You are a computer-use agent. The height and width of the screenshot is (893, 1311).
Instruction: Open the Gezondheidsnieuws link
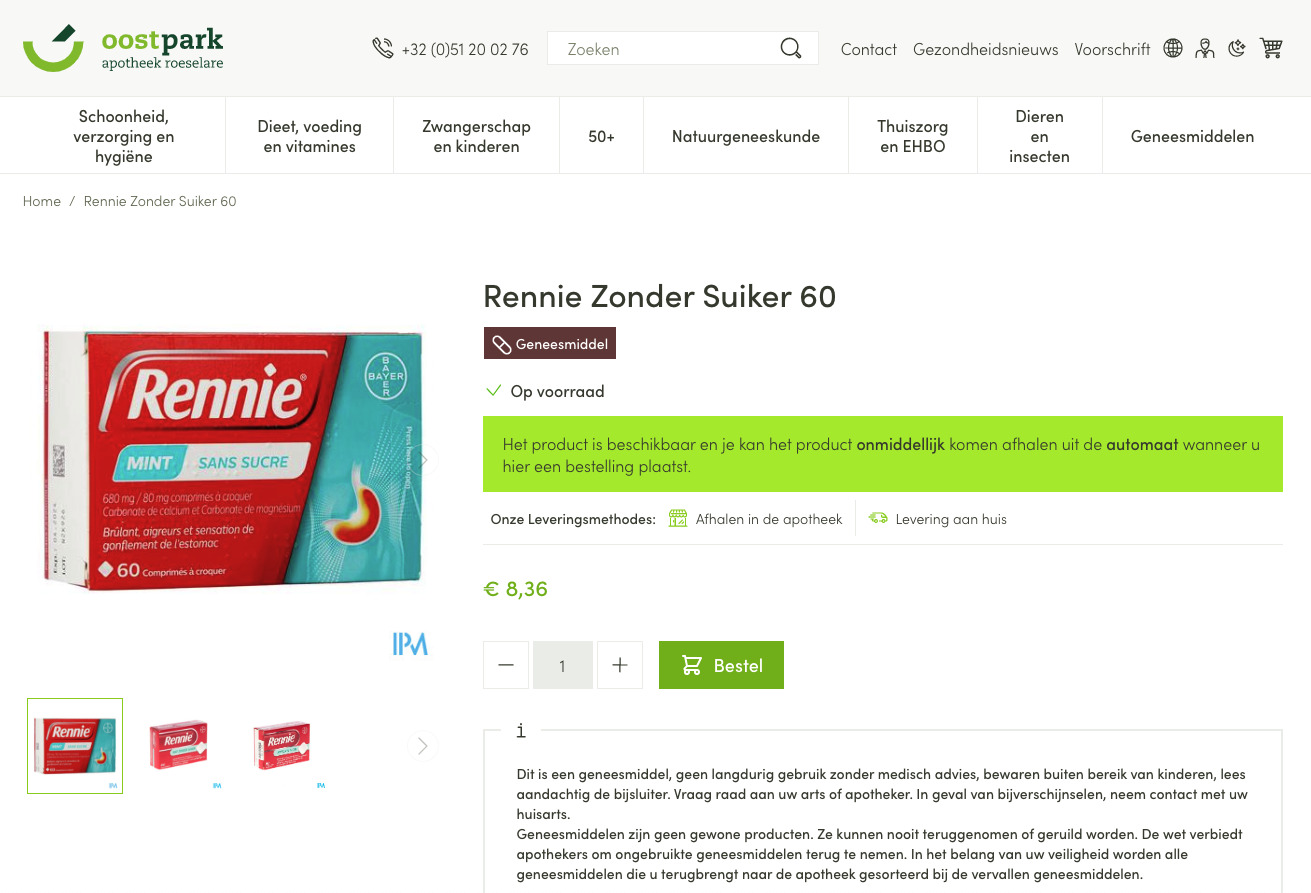(985, 49)
